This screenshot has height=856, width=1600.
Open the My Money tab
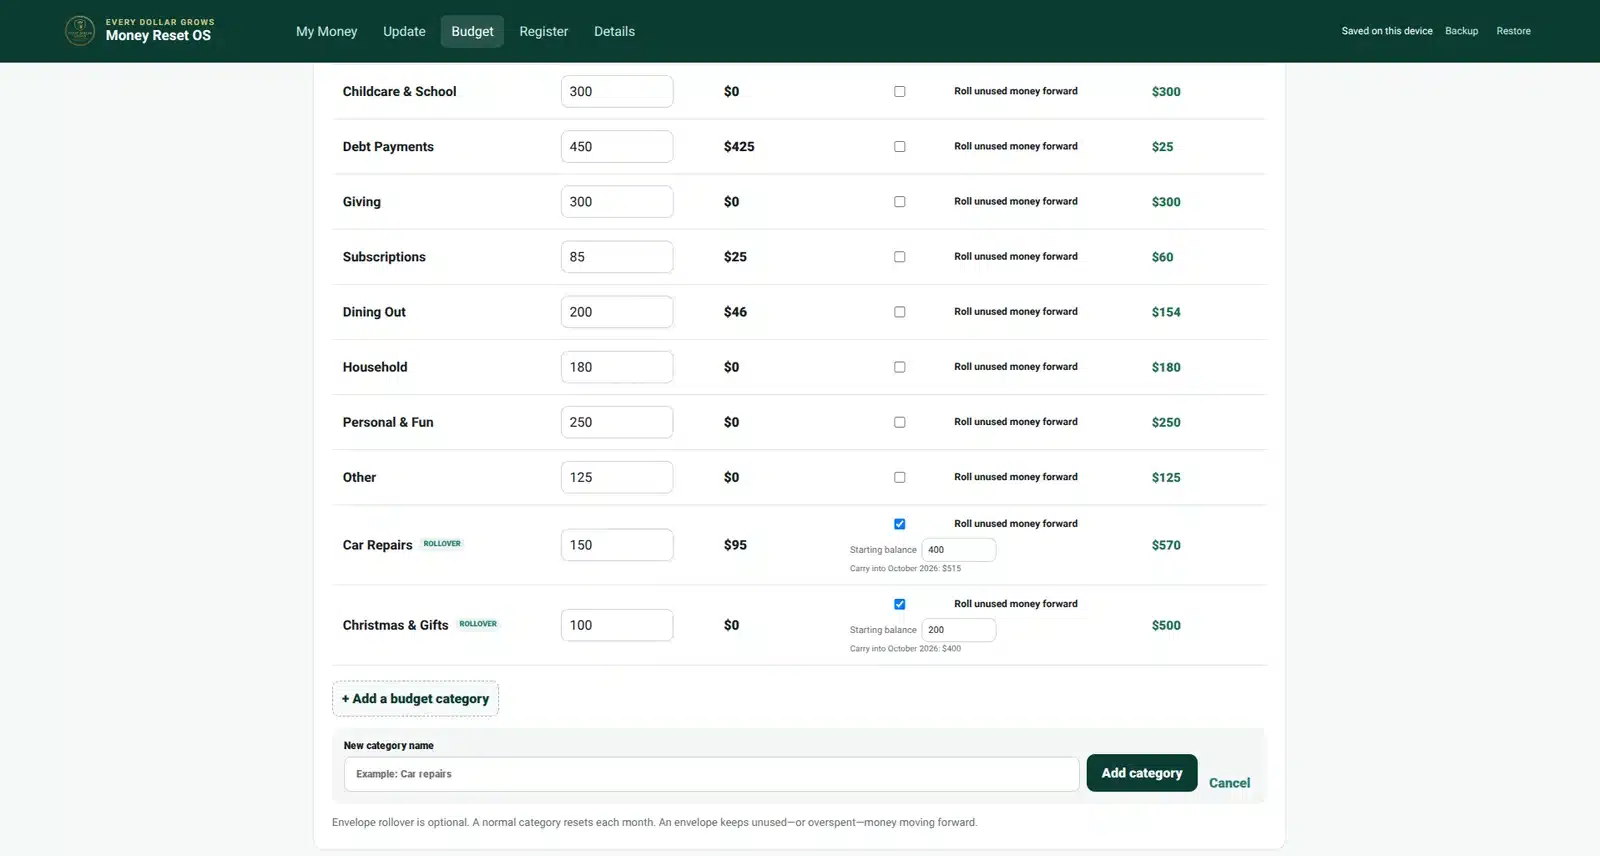326,31
